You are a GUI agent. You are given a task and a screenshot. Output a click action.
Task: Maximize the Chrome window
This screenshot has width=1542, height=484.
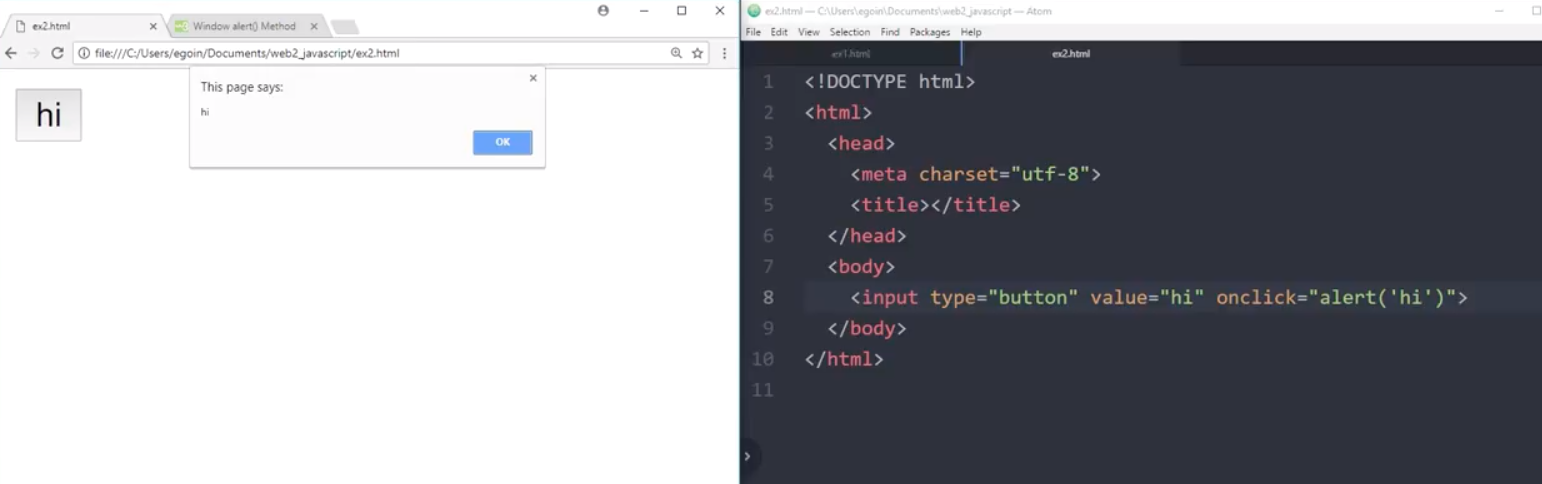[682, 10]
